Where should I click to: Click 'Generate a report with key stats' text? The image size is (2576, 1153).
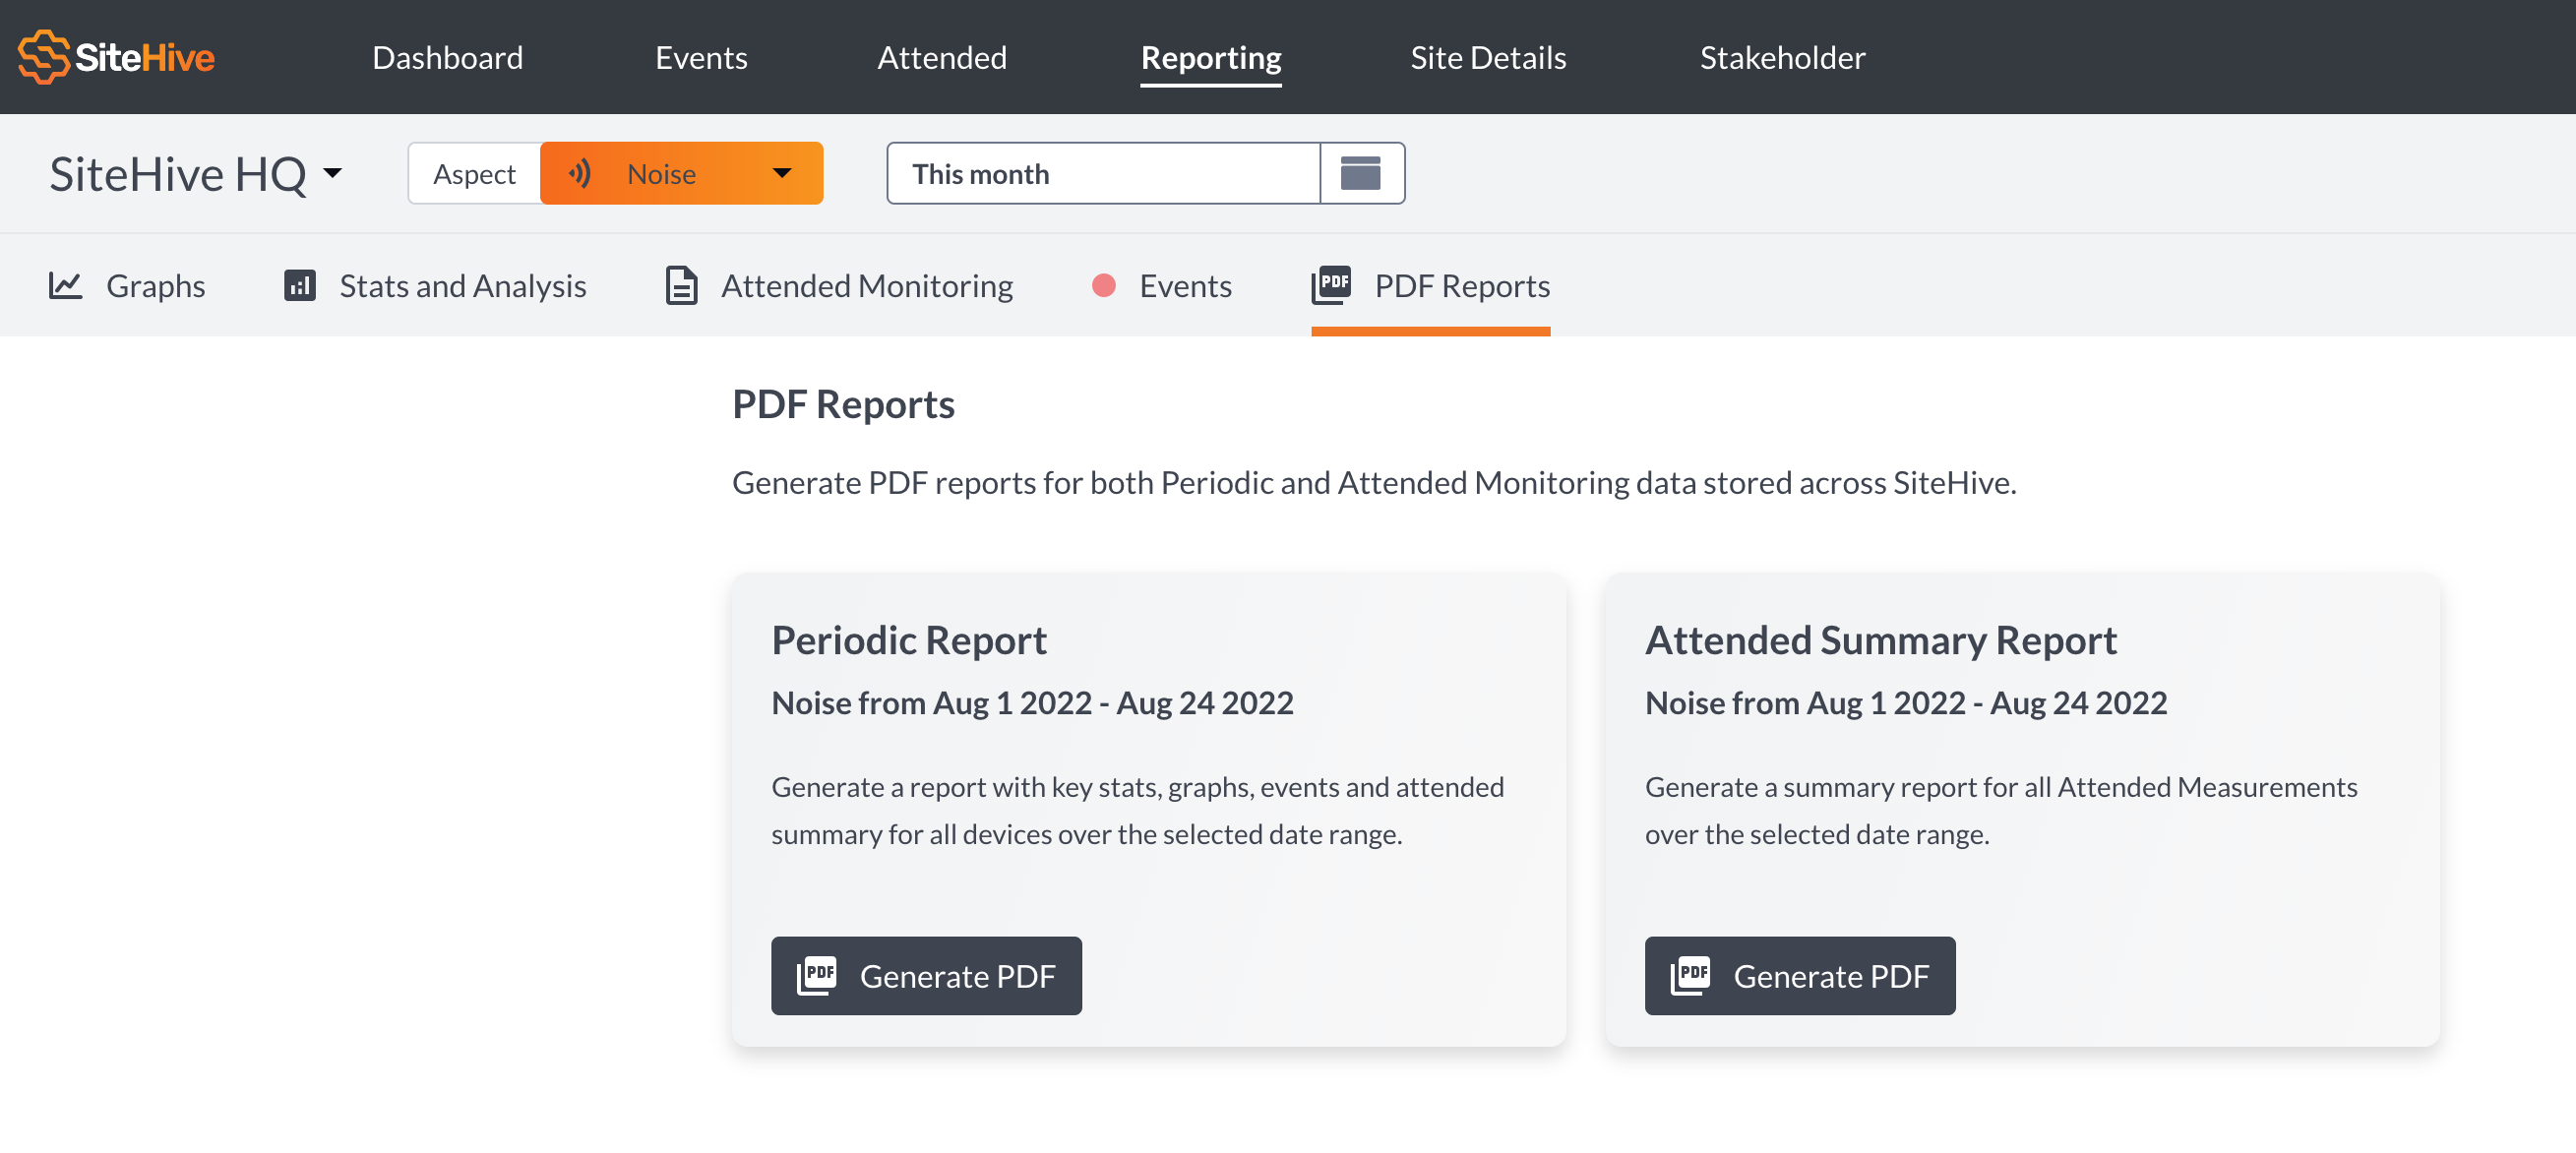point(1137,810)
